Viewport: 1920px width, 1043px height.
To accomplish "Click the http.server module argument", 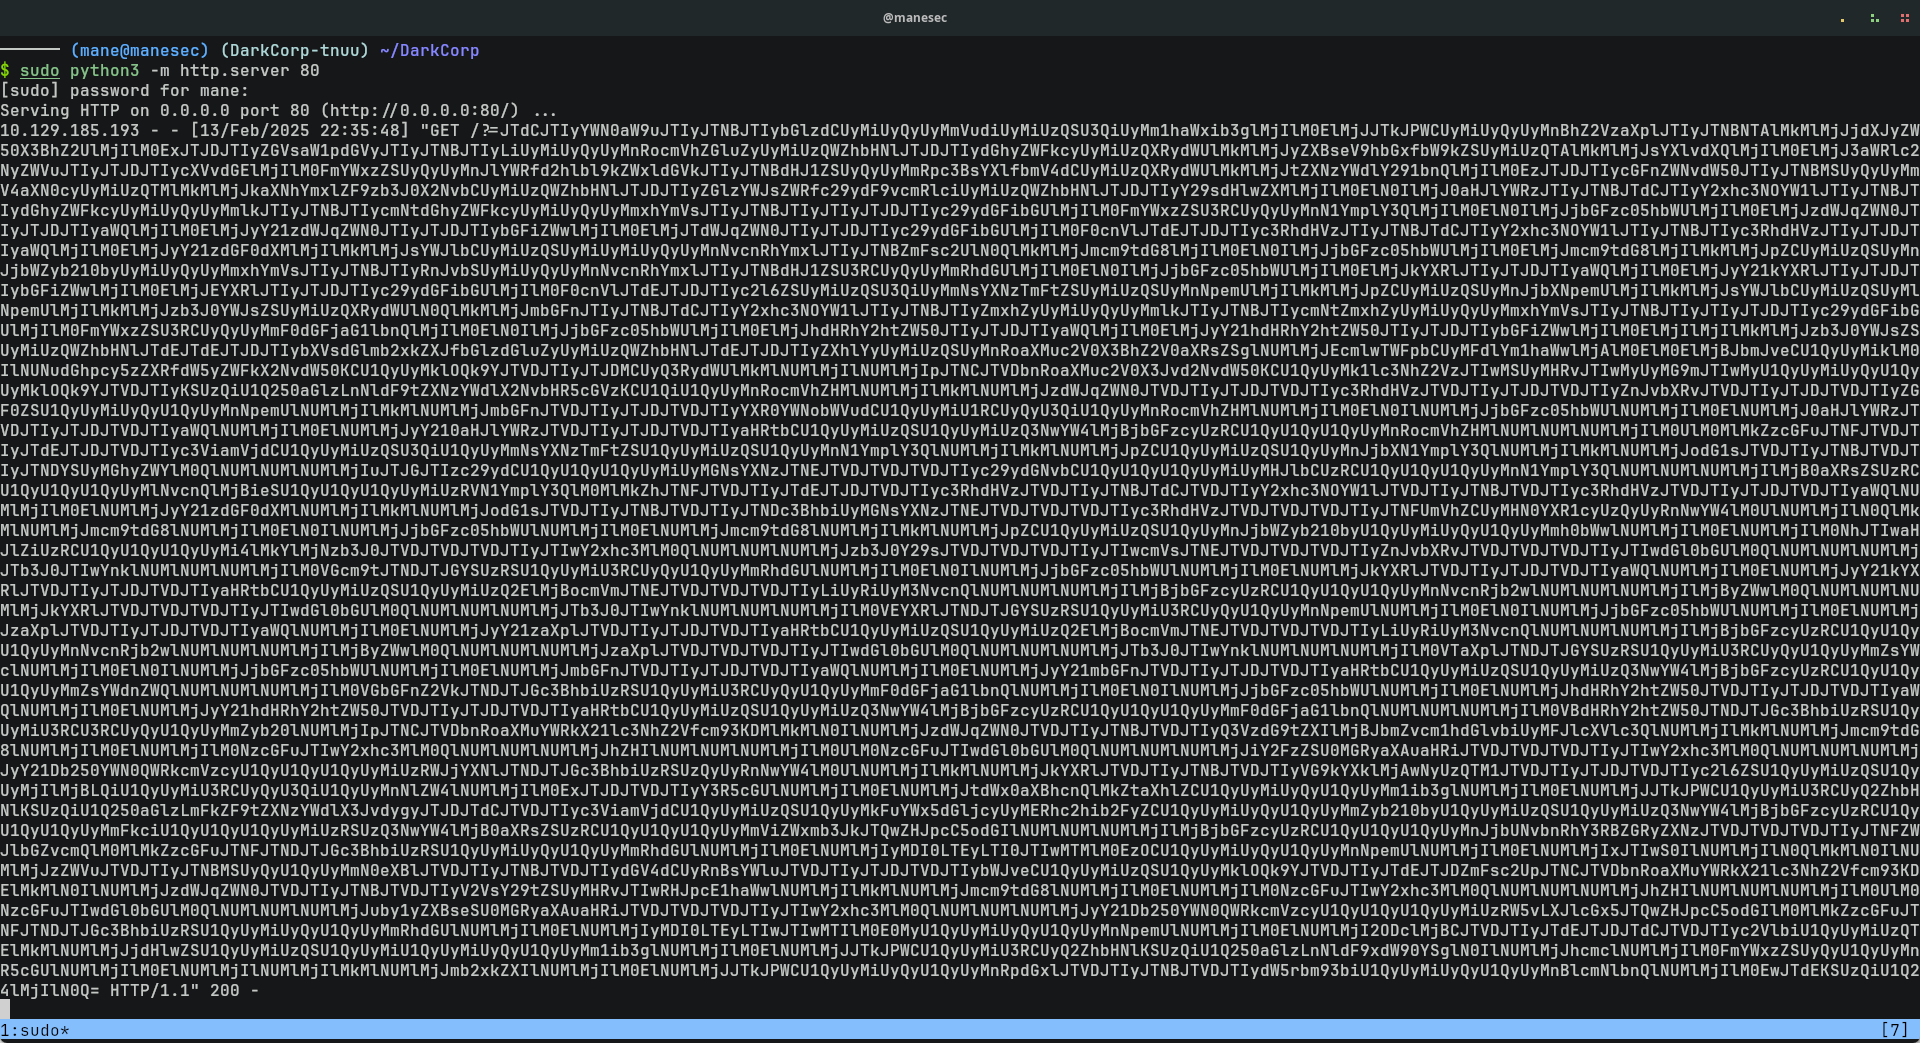I will pyautogui.click(x=234, y=71).
